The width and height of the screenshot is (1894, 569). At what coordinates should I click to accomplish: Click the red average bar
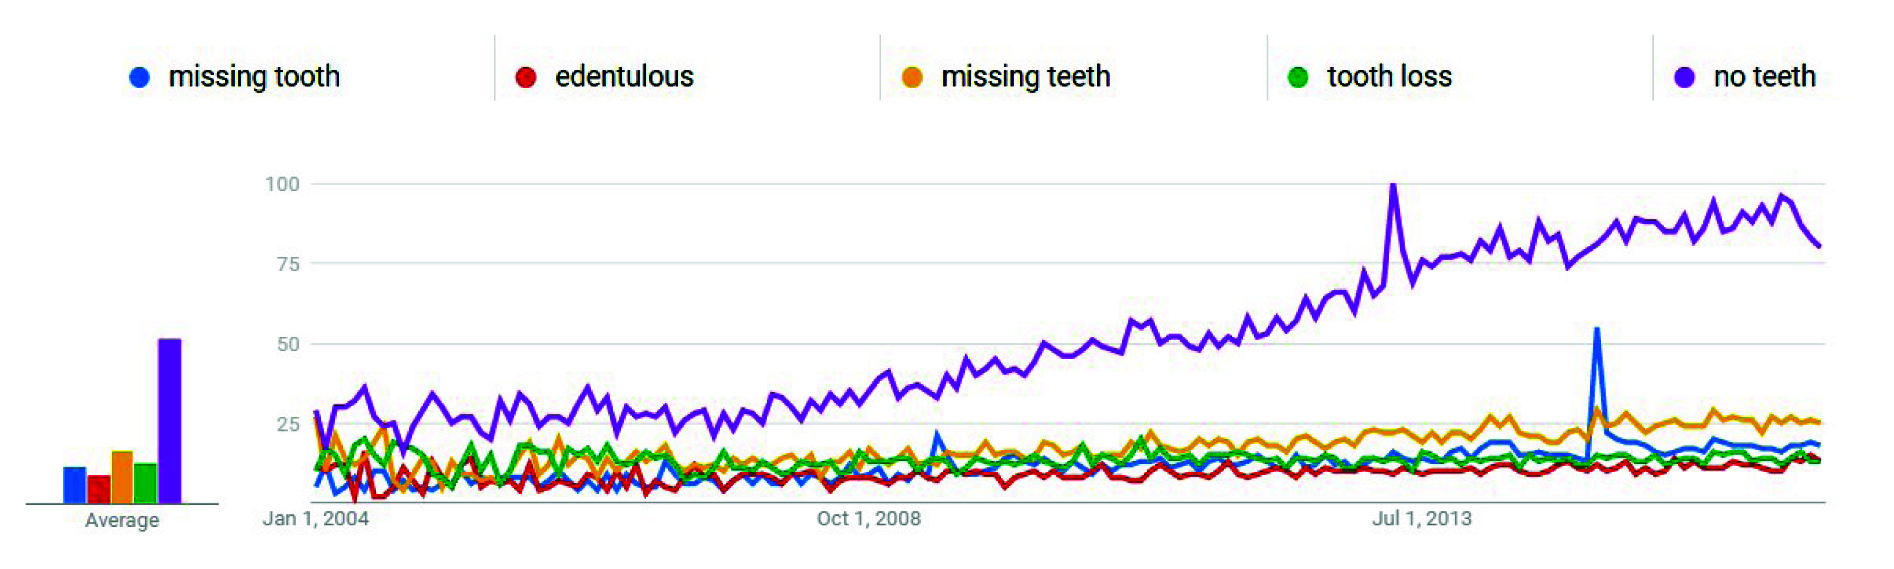click(99, 489)
